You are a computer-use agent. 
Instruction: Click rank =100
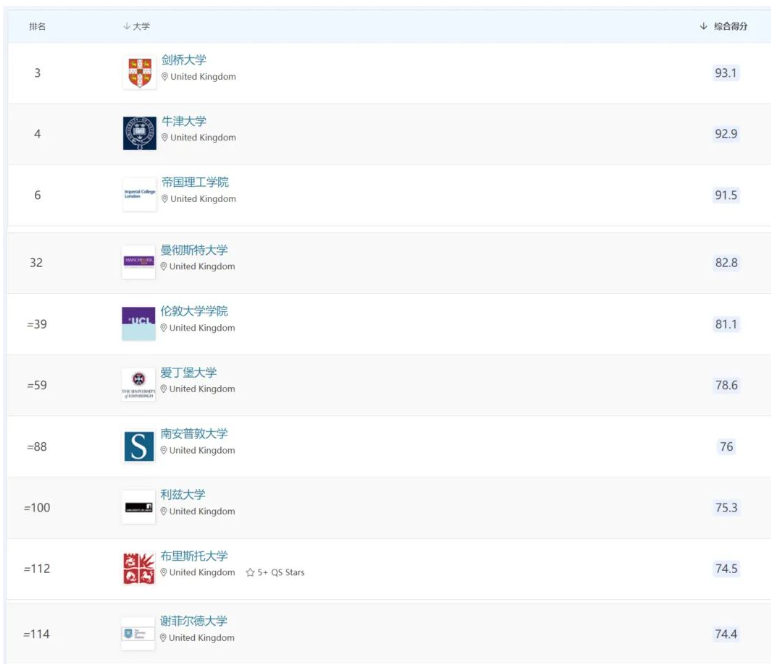click(37, 508)
